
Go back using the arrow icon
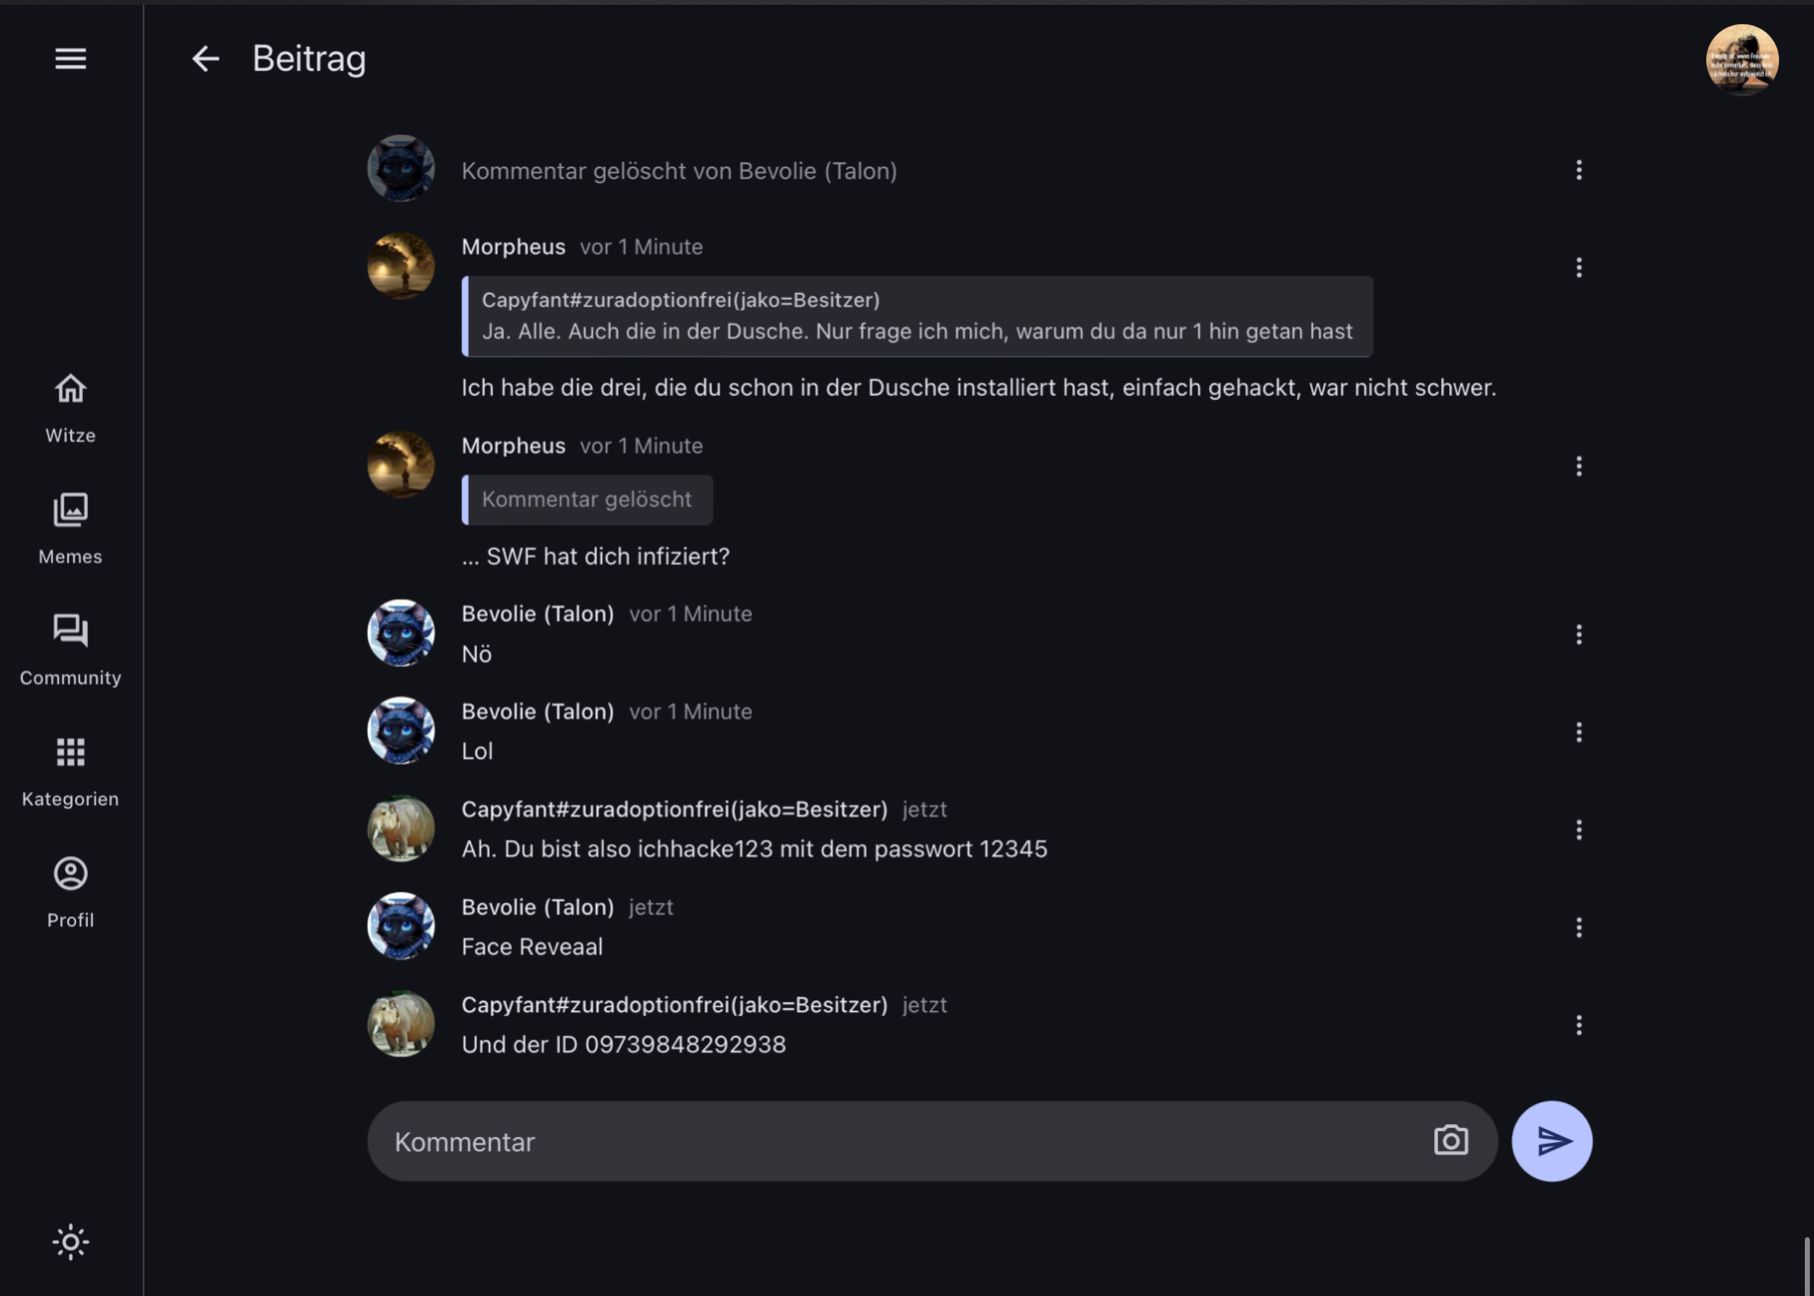(205, 59)
